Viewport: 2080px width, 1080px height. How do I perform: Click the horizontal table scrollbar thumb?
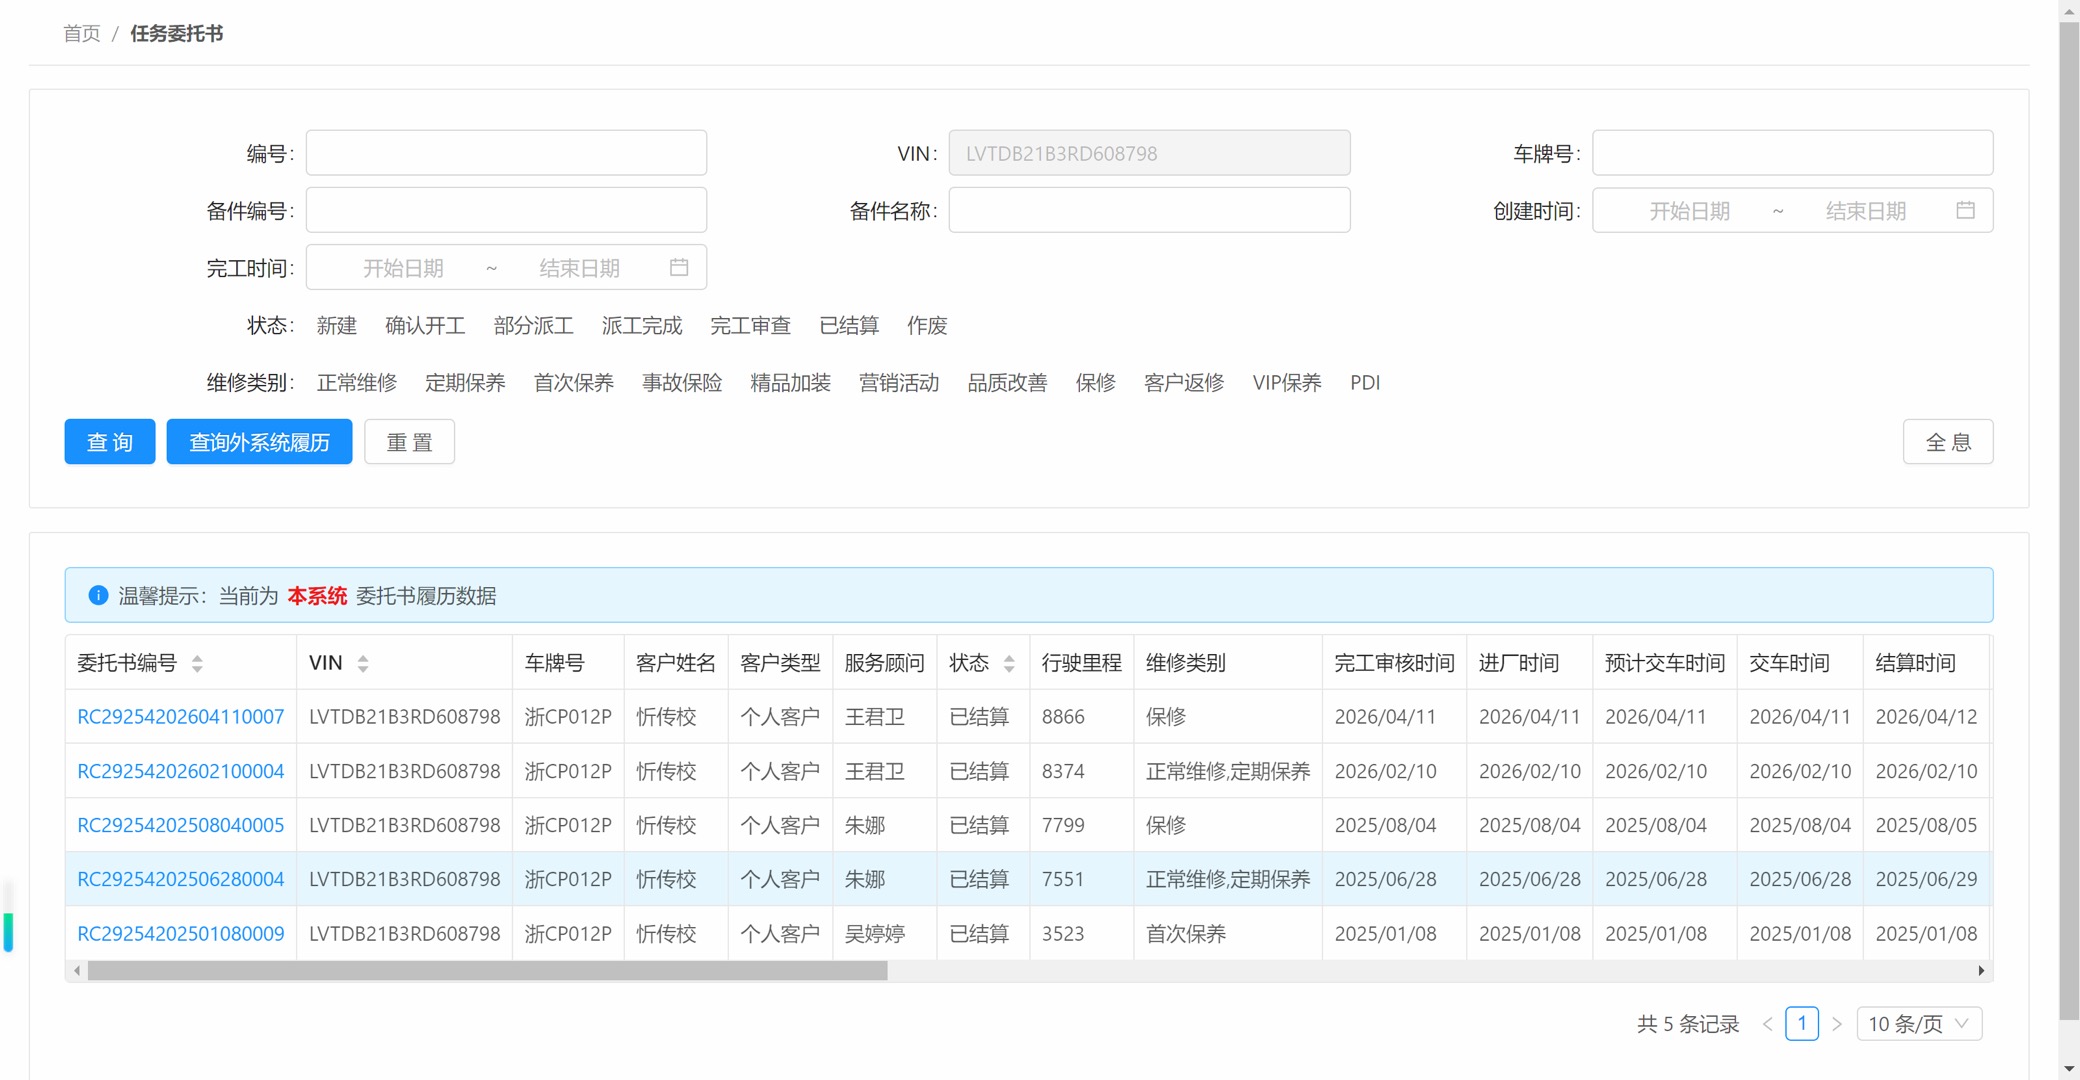coord(488,970)
